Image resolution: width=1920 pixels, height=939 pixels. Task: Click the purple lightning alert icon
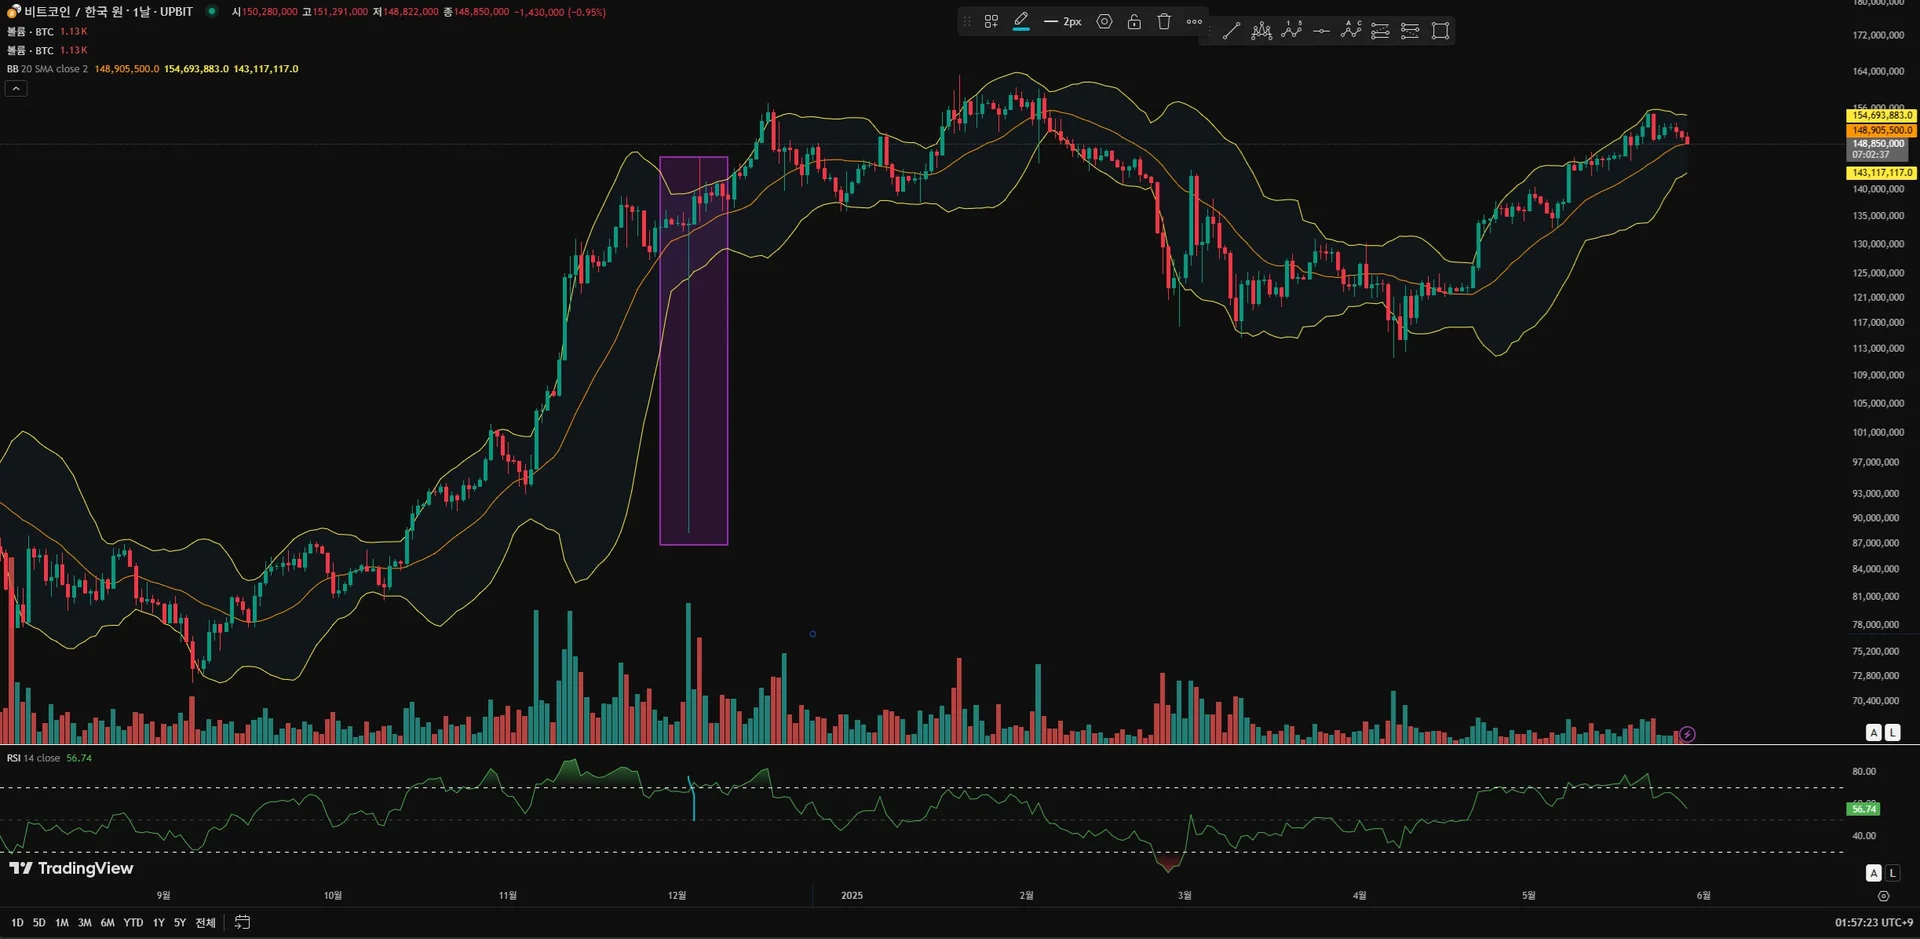point(1687,734)
